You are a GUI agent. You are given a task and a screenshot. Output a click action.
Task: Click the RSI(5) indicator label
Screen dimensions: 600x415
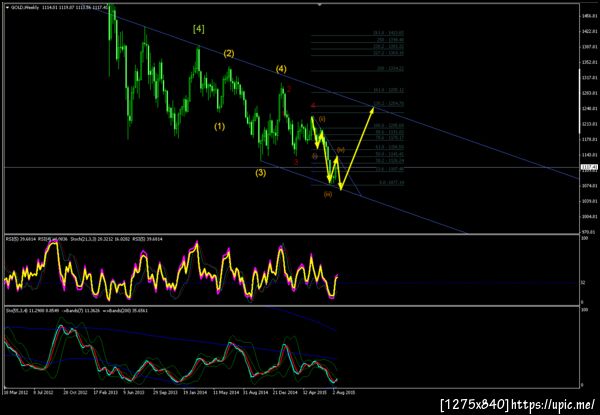[15, 239]
